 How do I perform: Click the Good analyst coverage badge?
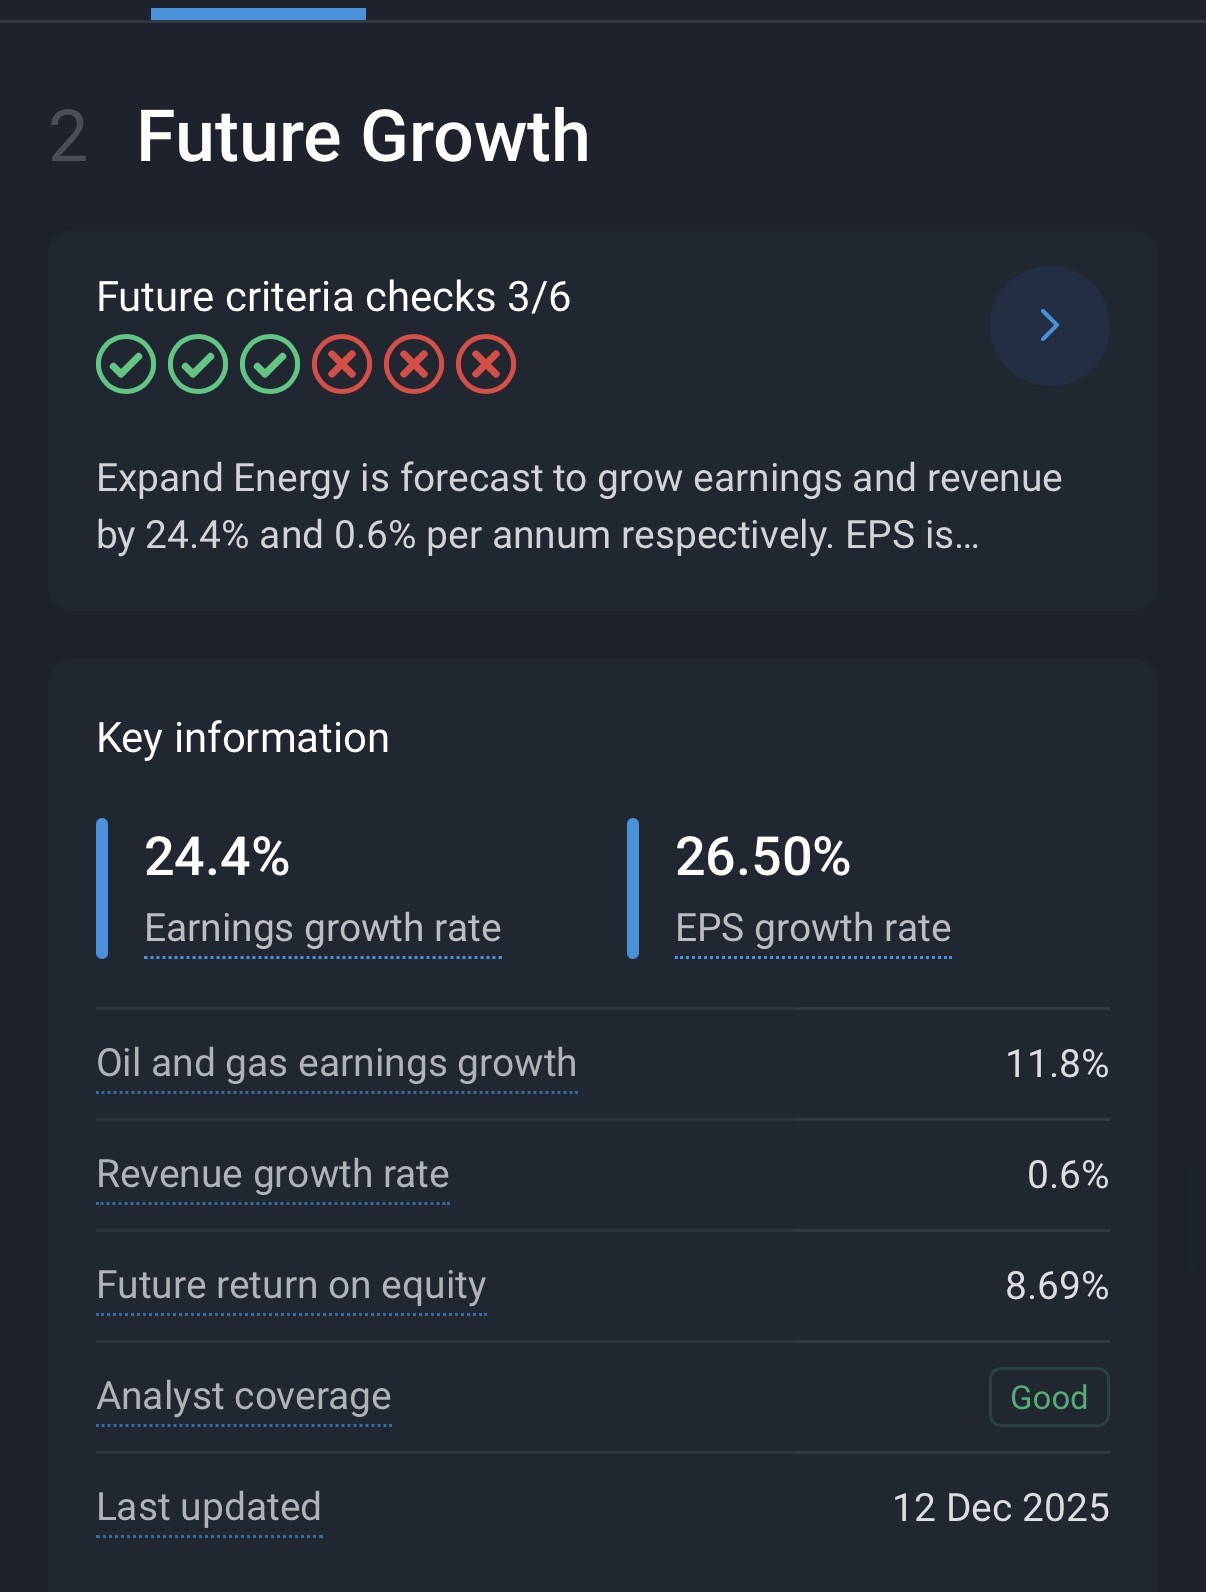click(1048, 1397)
